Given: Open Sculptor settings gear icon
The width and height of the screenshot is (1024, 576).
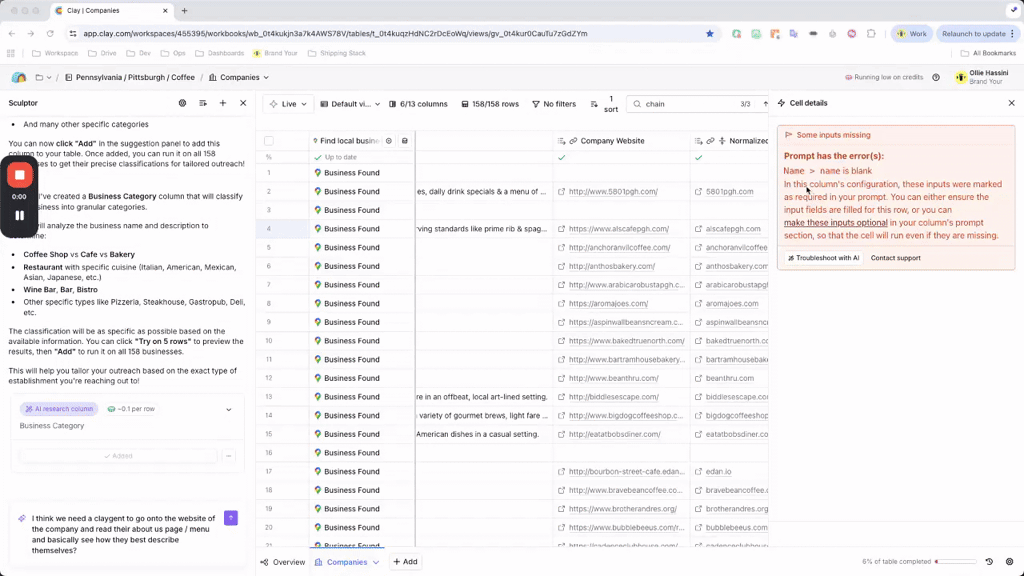Looking at the screenshot, I should (182, 103).
